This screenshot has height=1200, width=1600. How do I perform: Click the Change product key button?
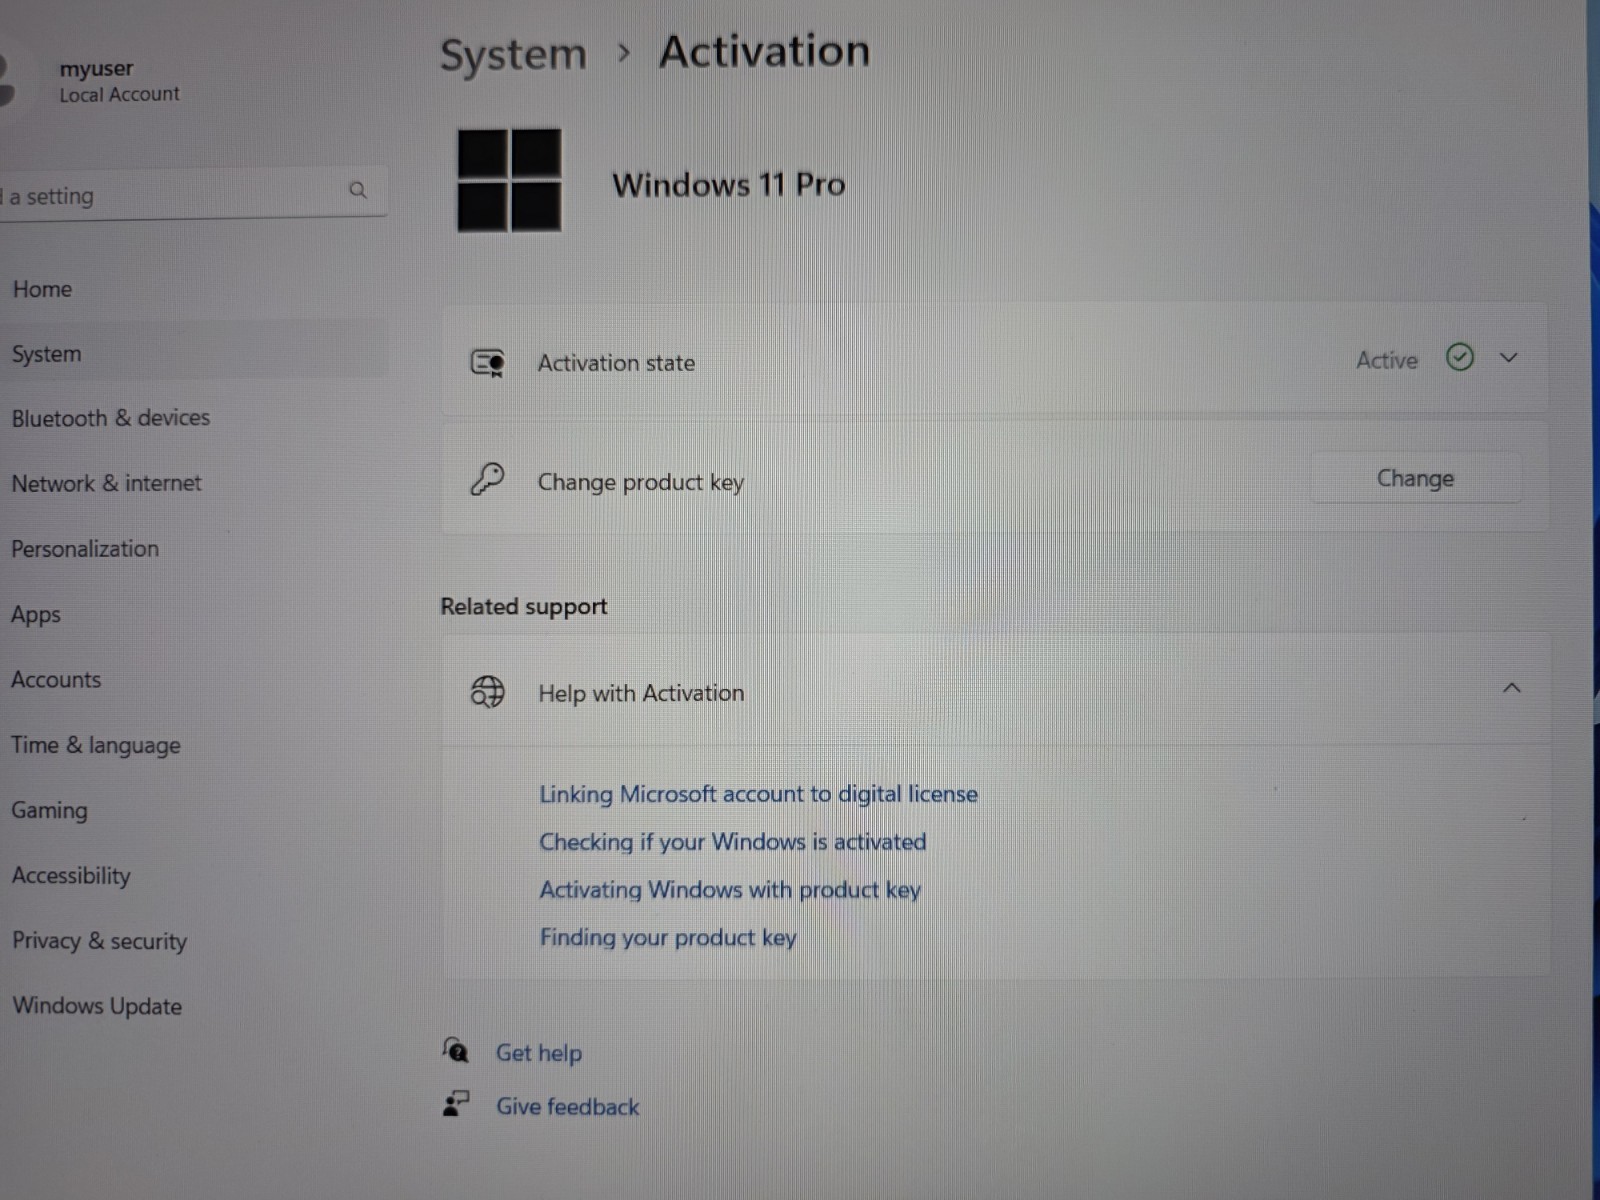1415,478
